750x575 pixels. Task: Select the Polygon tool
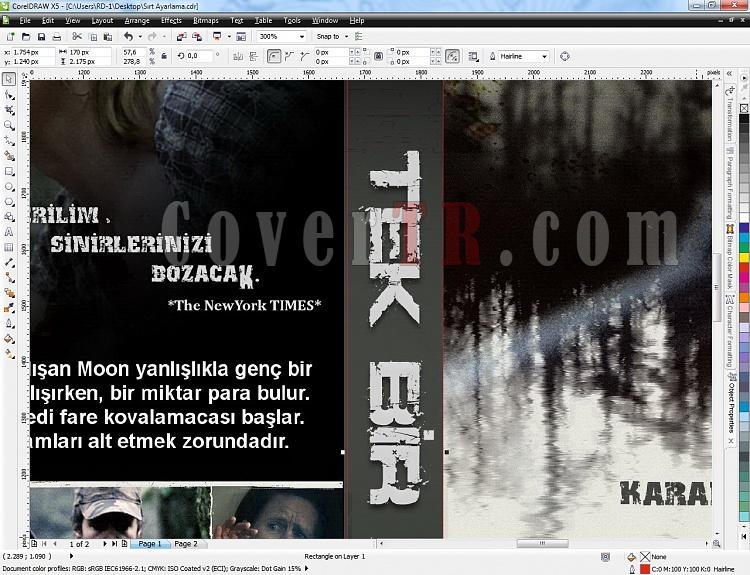9,202
